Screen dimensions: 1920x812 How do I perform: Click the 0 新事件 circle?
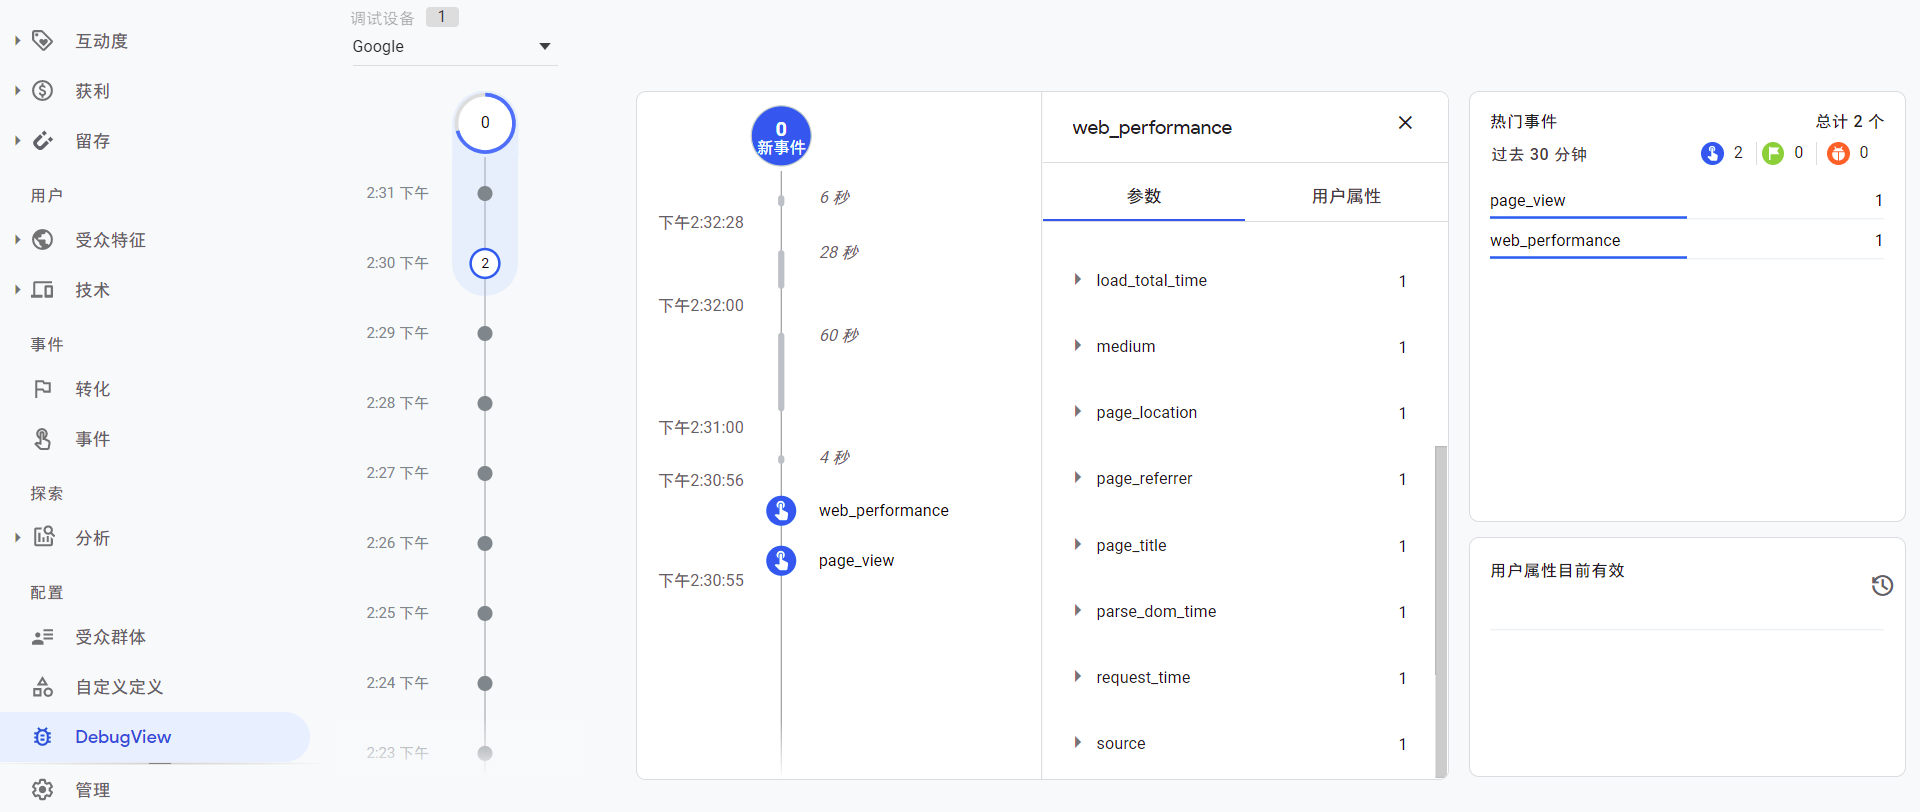click(781, 137)
